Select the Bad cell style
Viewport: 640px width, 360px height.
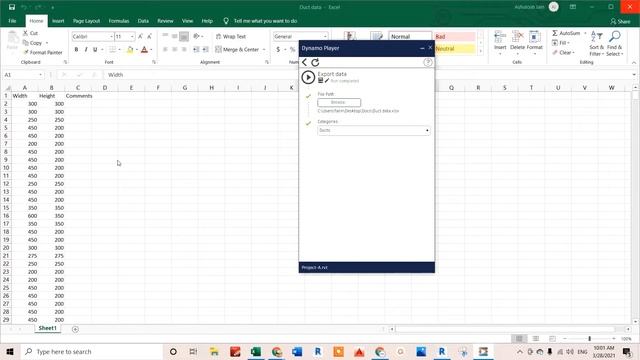click(x=454, y=37)
